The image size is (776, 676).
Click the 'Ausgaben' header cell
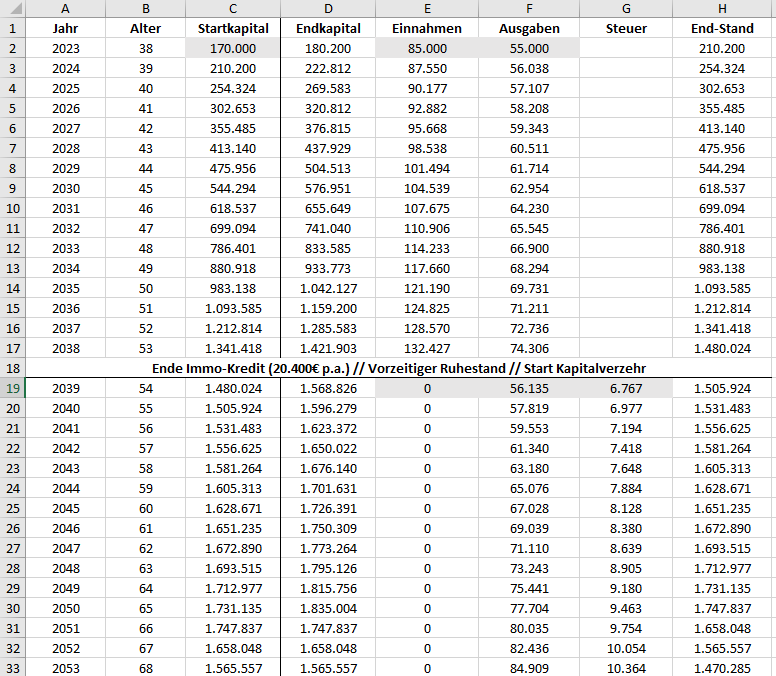(x=529, y=29)
